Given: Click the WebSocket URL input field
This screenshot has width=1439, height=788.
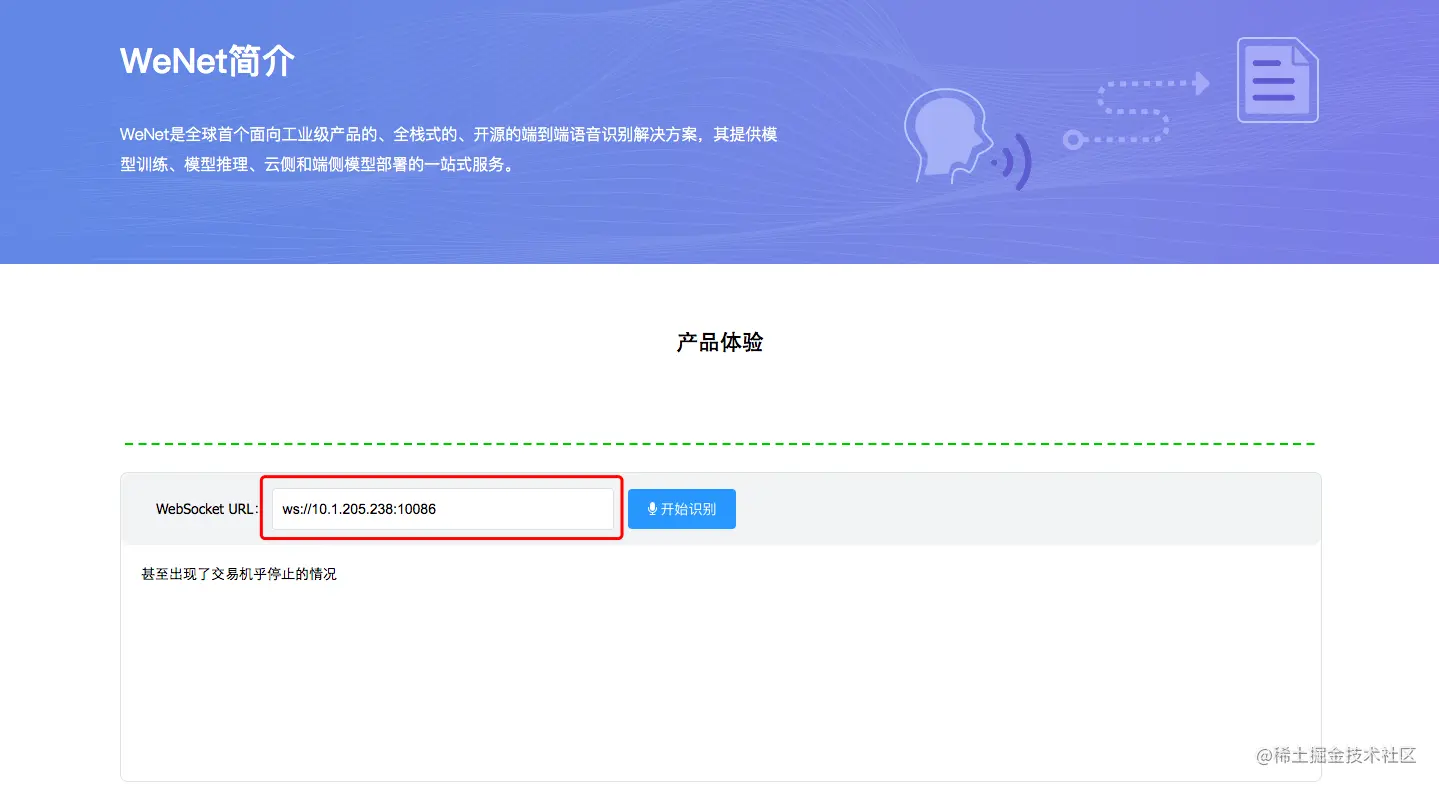Looking at the screenshot, I should tap(442, 509).
